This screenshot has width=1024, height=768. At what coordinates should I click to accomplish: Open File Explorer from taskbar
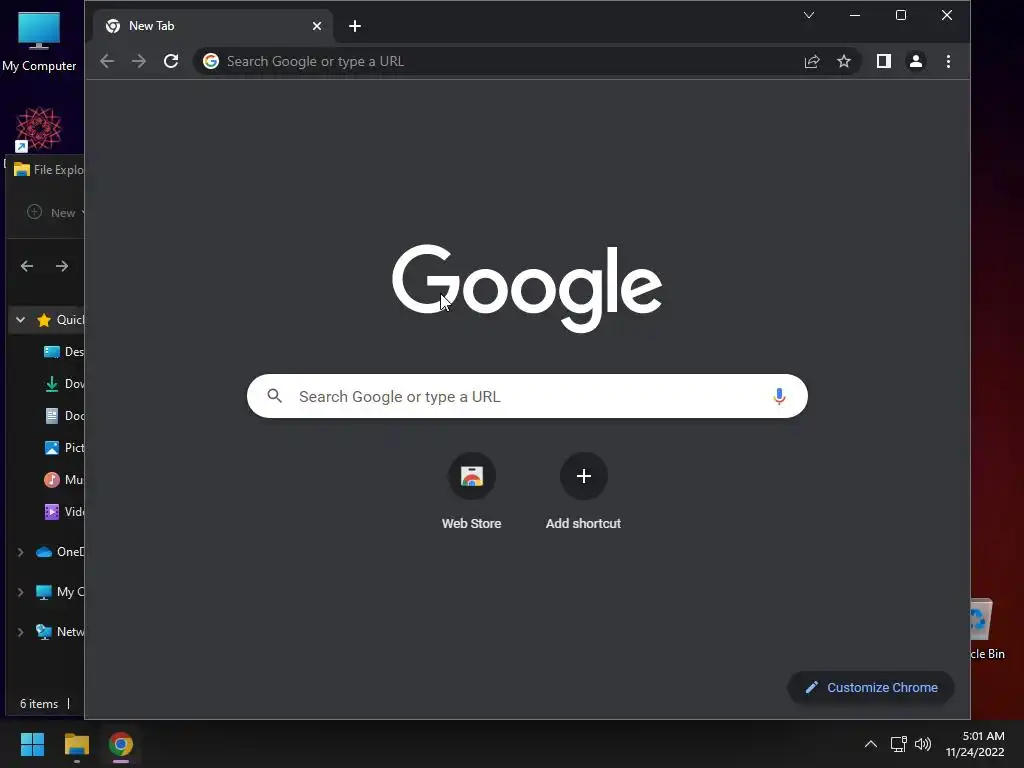[76, 744]
